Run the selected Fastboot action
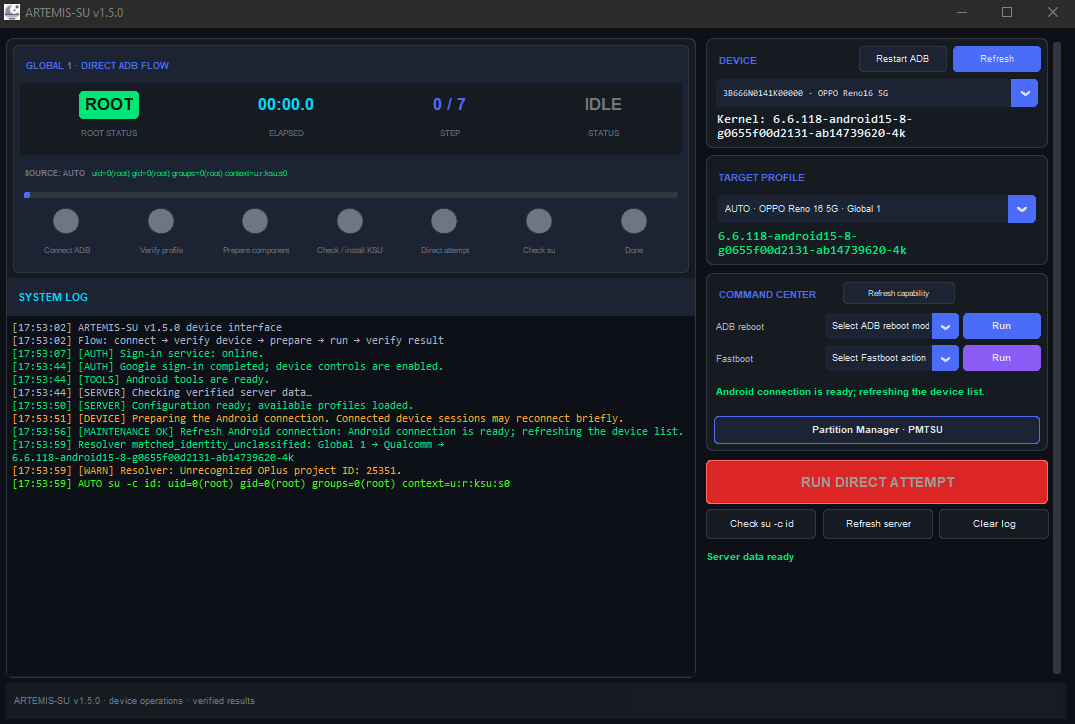This screenshot has height=724, width=1075. tap(1002, 358)
